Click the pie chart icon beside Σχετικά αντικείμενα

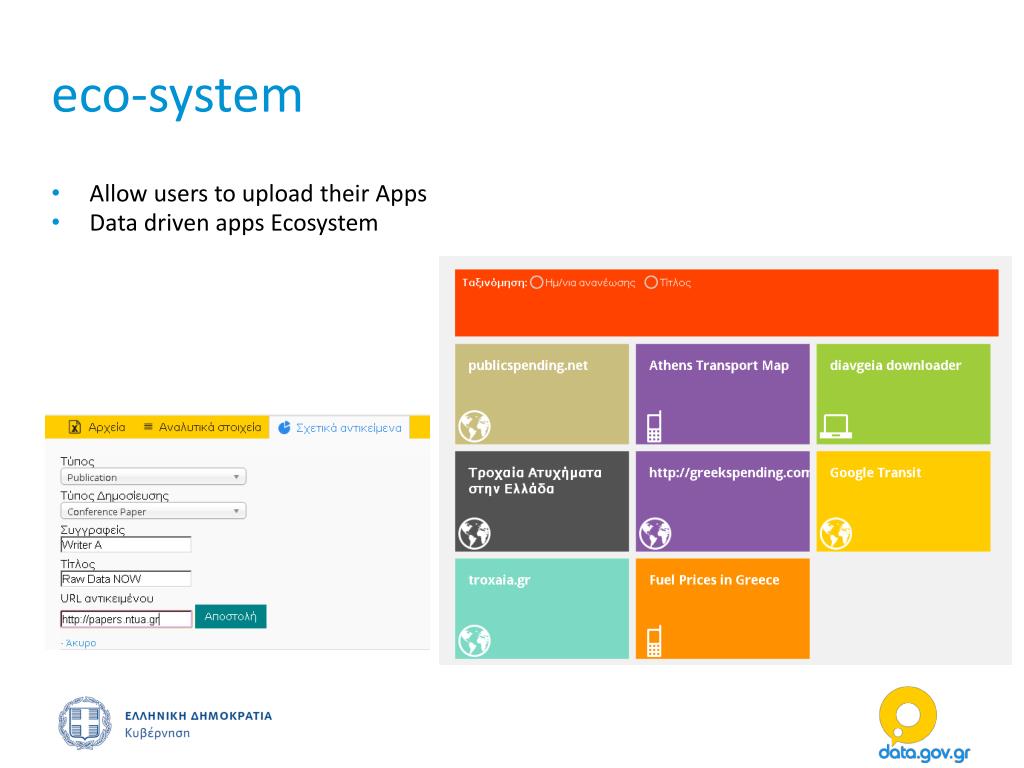coord(284,428)
